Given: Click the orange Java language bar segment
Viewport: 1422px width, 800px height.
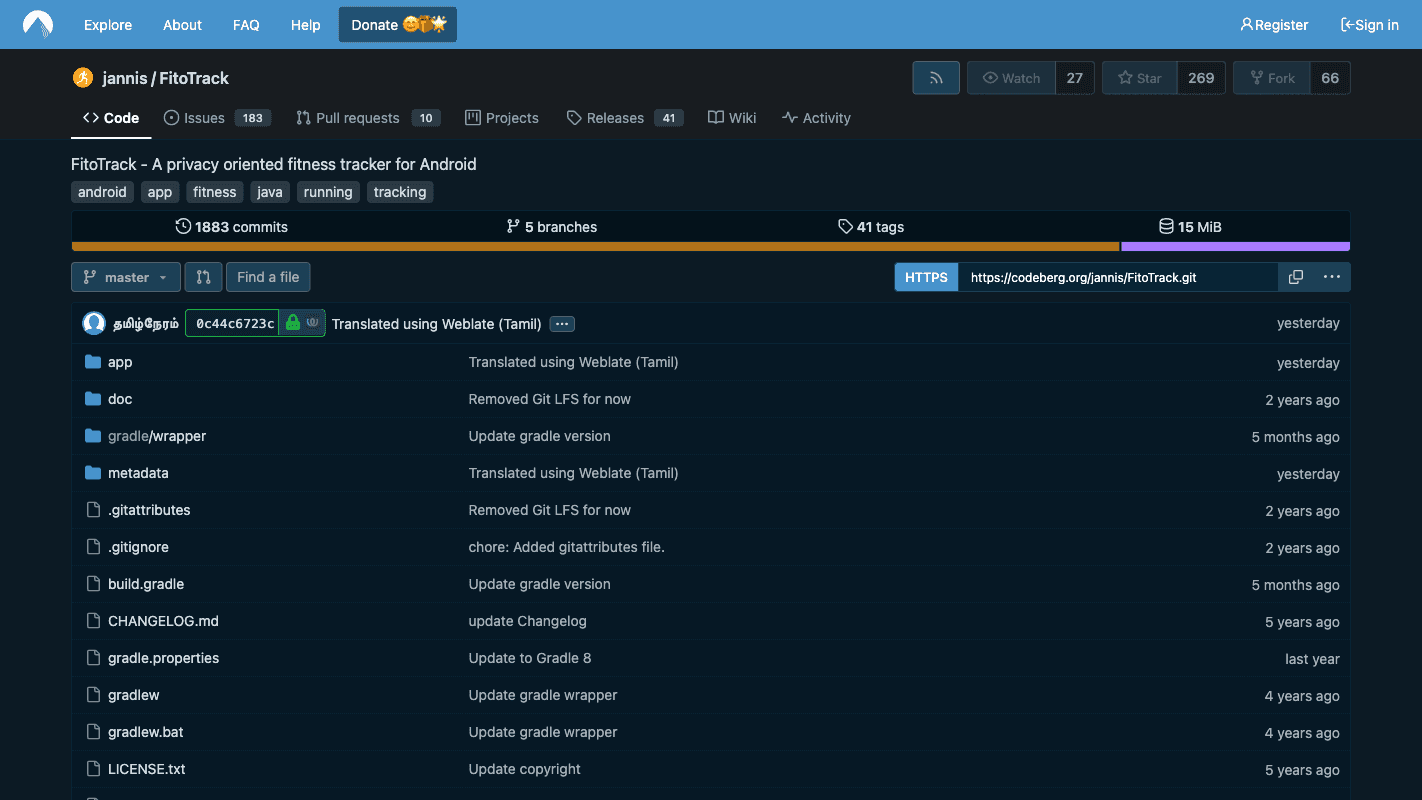Looking at the screenshot, I should [596, 246].
